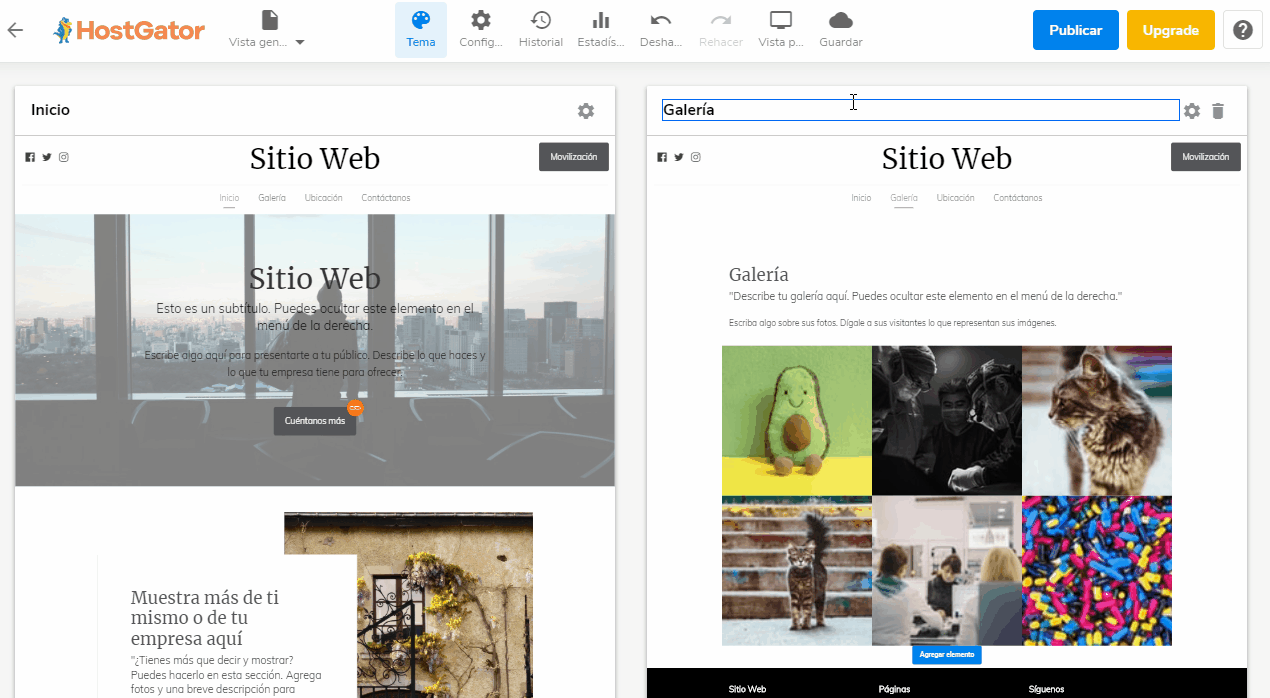Click Facebook icon in Galería page header

coord(662,157)
